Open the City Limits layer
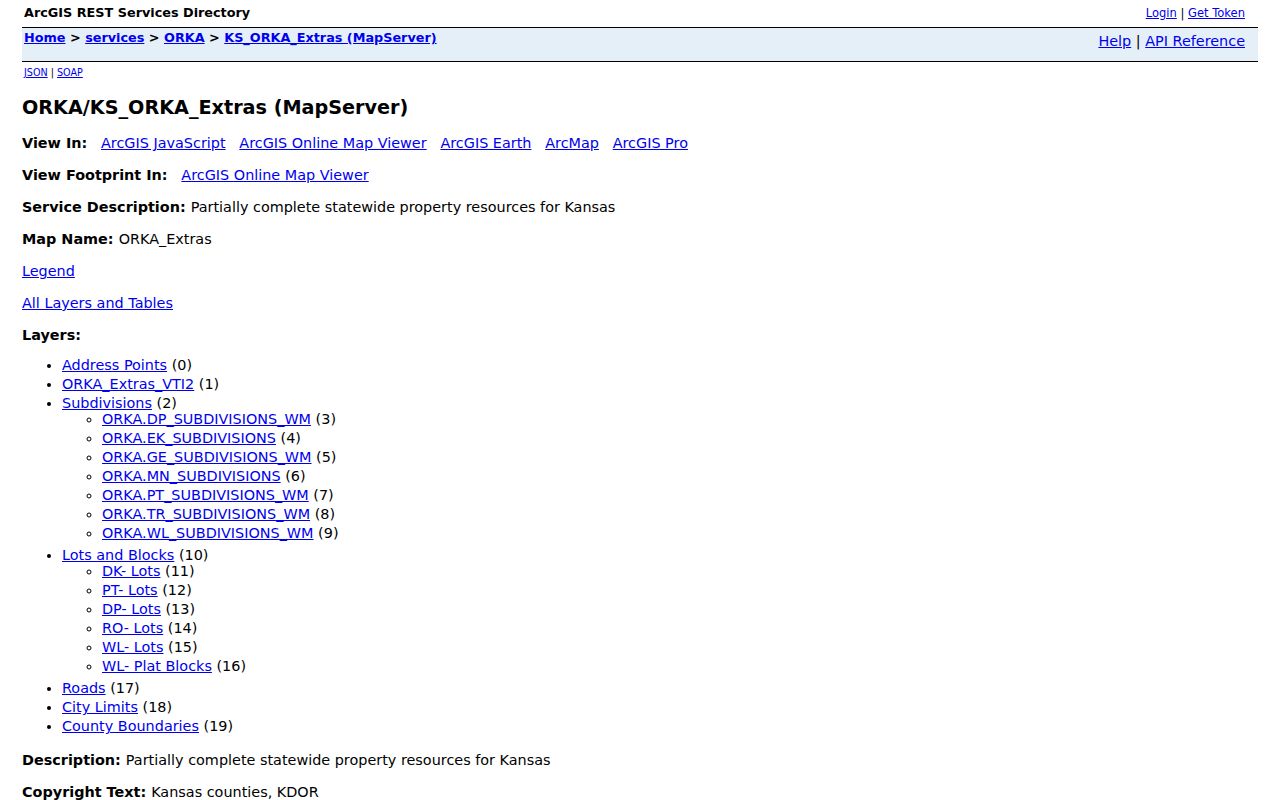 [x=100, y=707]
